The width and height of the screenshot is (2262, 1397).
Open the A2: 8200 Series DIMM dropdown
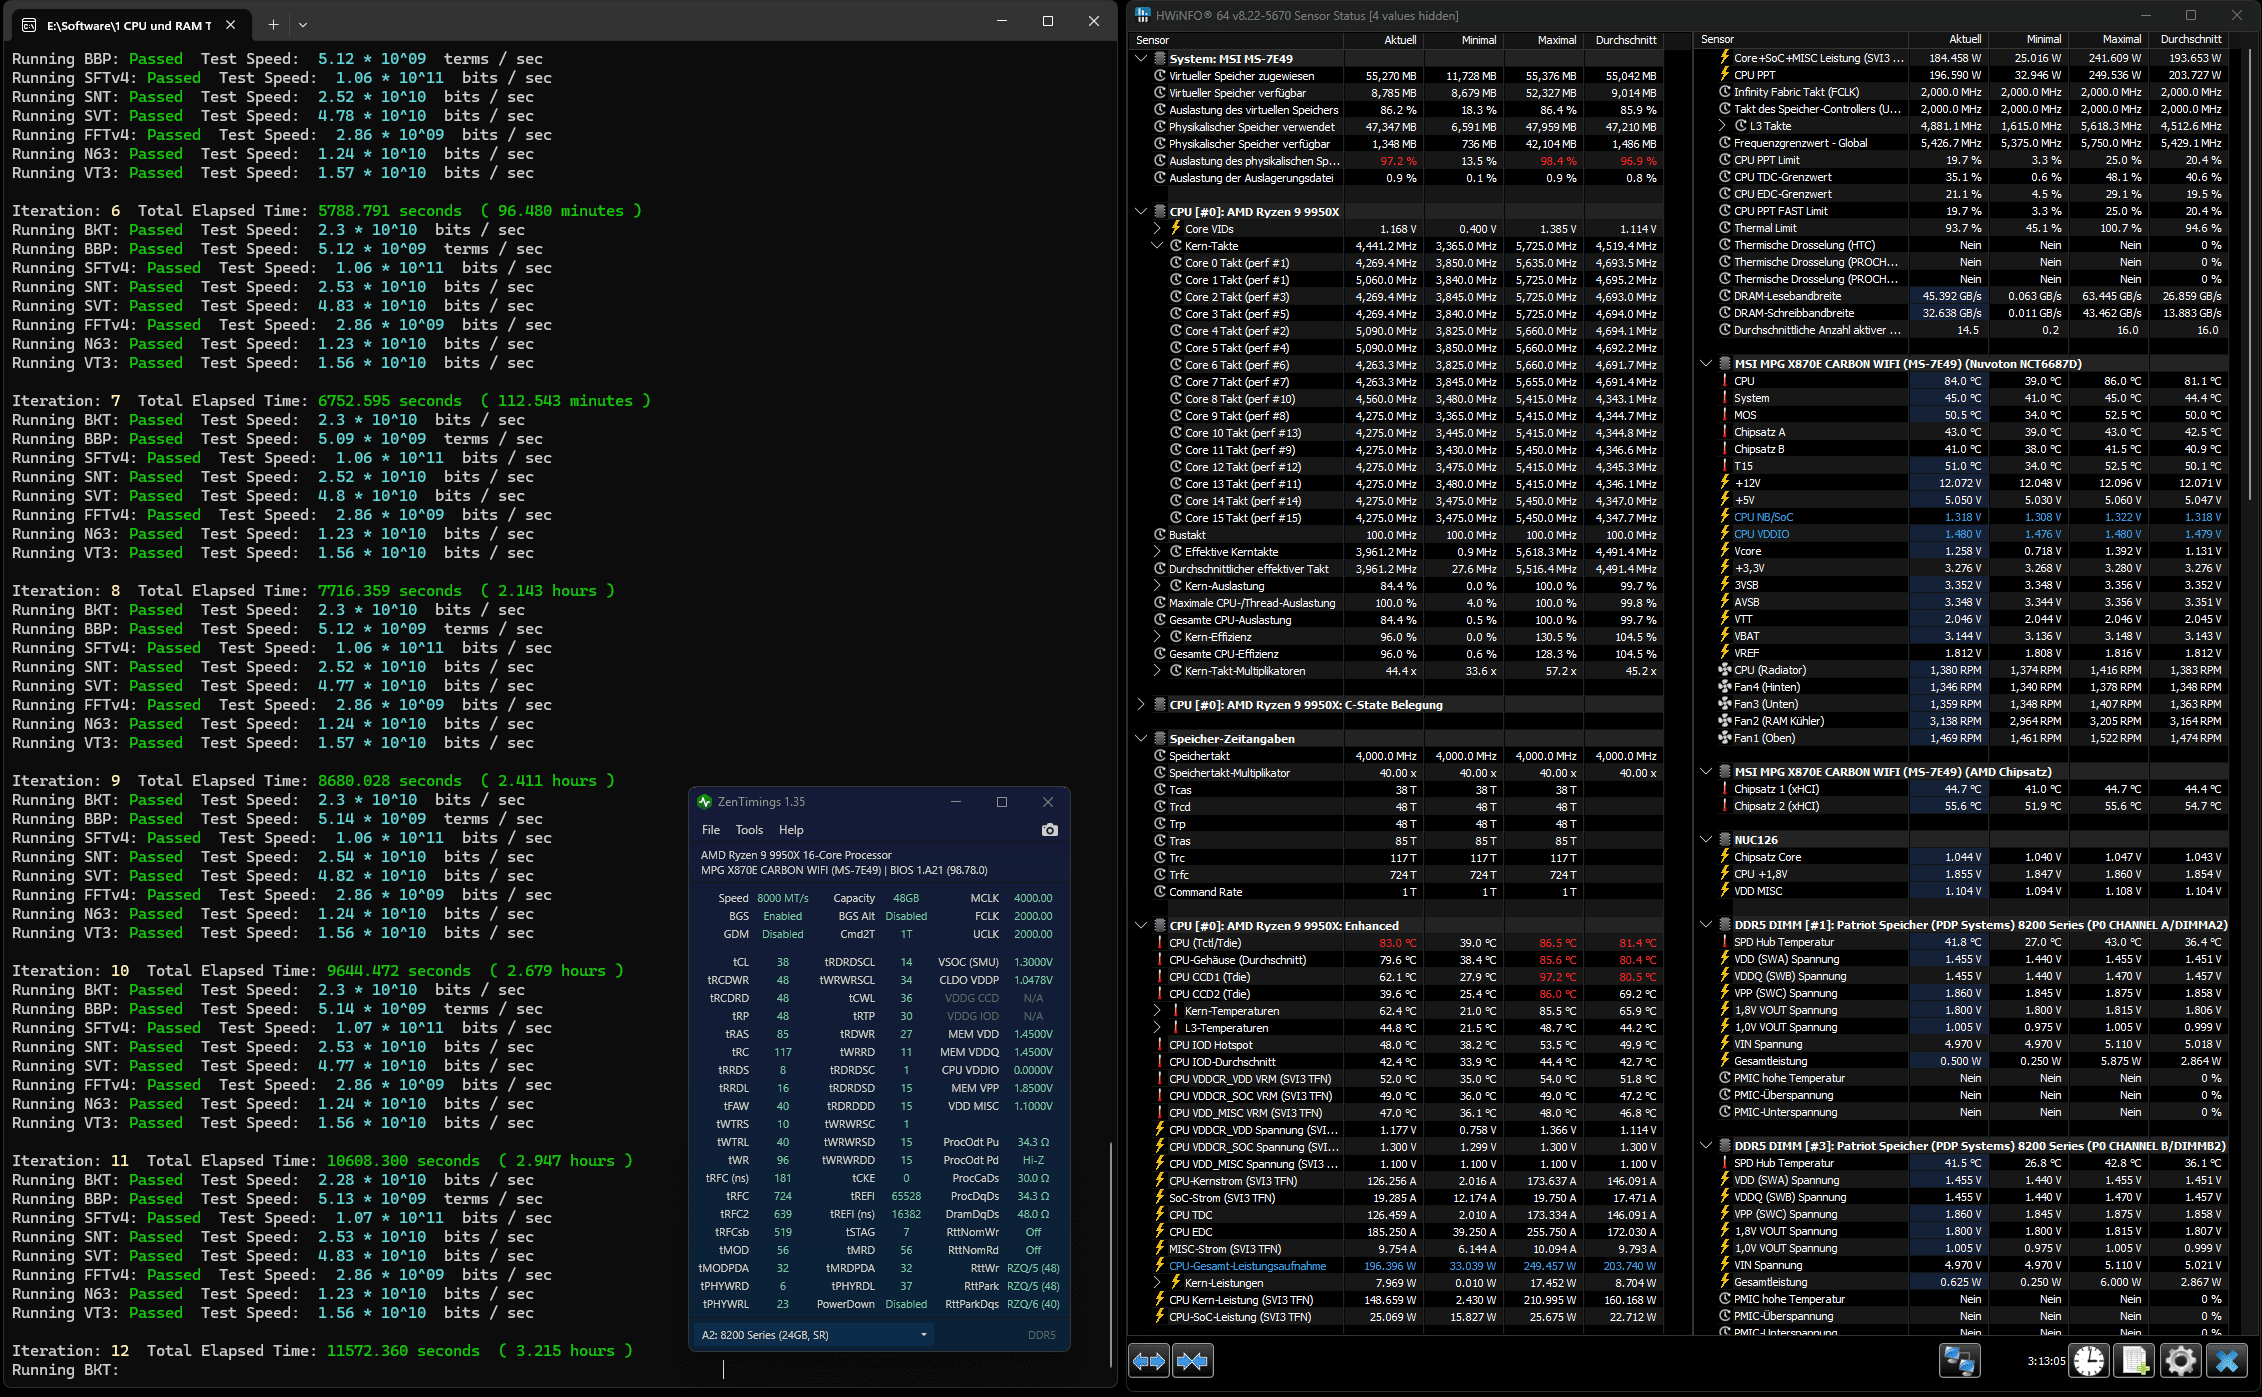click(814, 1335)
